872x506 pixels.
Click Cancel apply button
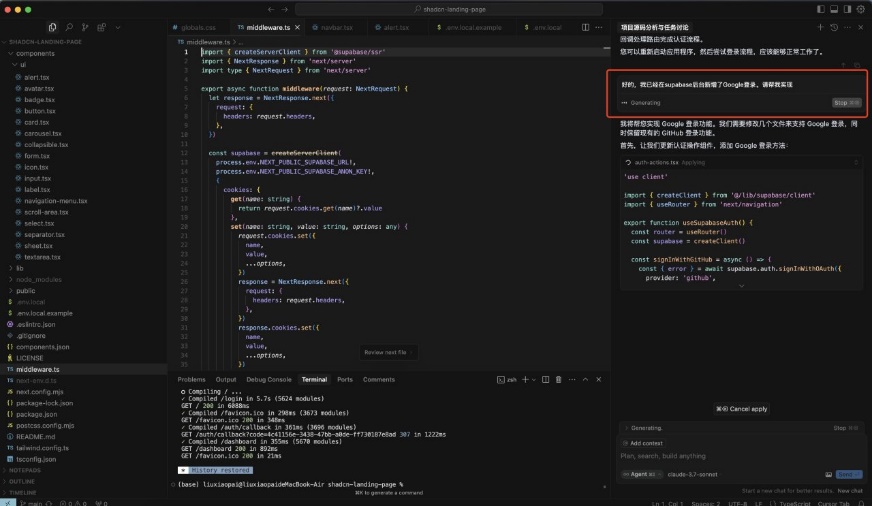coord(743,409)
